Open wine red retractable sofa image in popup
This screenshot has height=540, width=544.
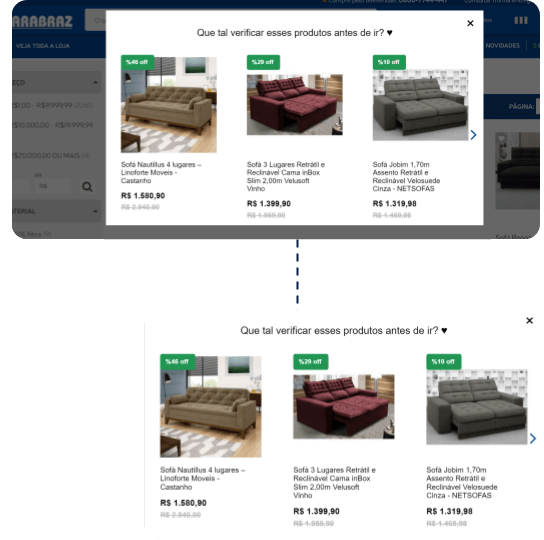click(295, 104)
